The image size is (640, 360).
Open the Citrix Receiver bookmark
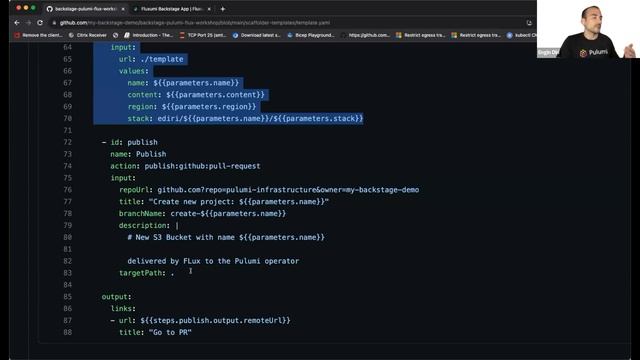click(87, 36)
